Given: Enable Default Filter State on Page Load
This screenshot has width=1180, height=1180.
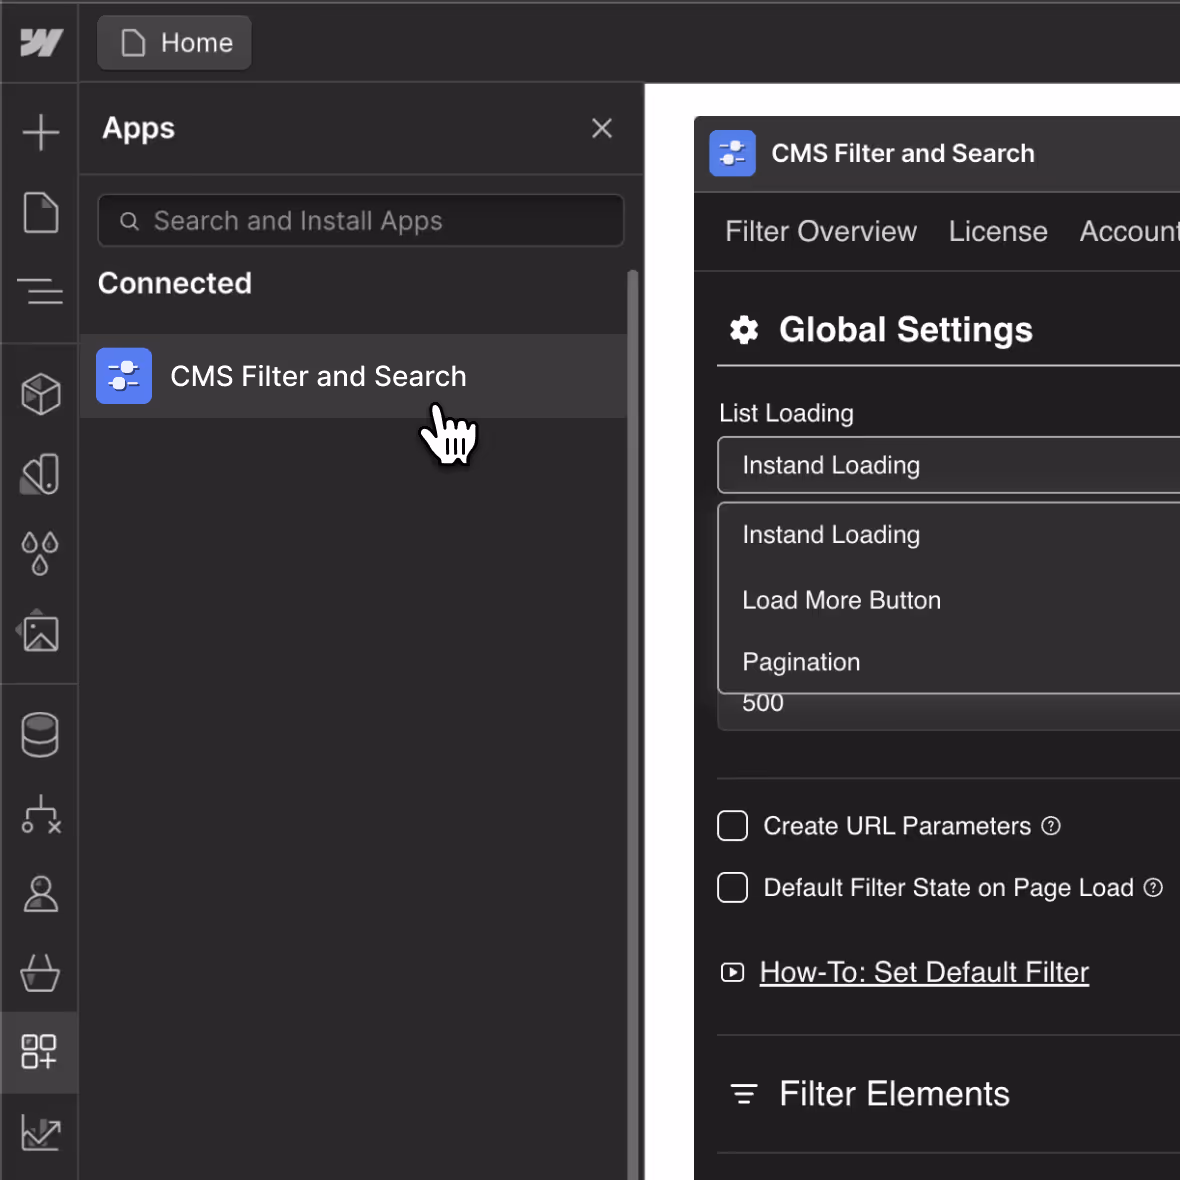Looking at the screenshot, I should click(x=732, y=887).
